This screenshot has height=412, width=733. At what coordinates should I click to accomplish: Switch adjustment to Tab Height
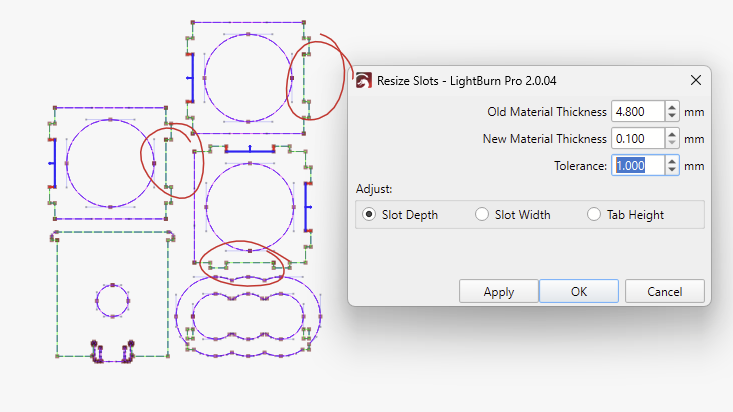(x=594, y=214)
